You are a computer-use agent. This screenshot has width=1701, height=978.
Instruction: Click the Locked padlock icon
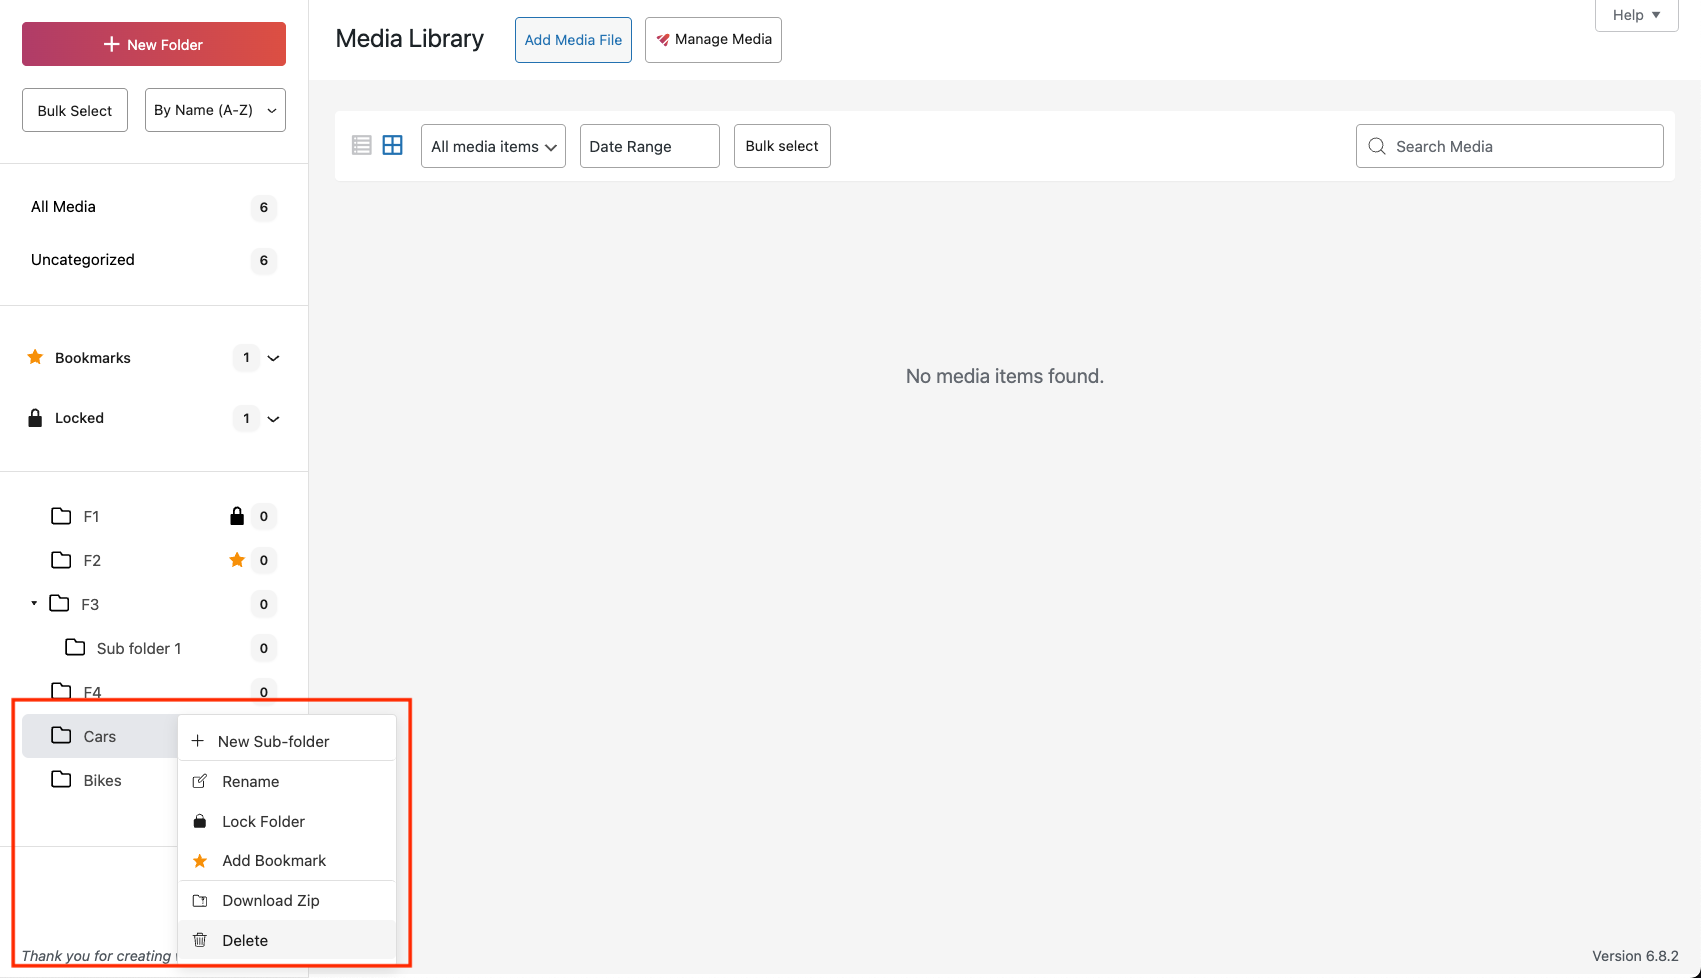(36, 417)
